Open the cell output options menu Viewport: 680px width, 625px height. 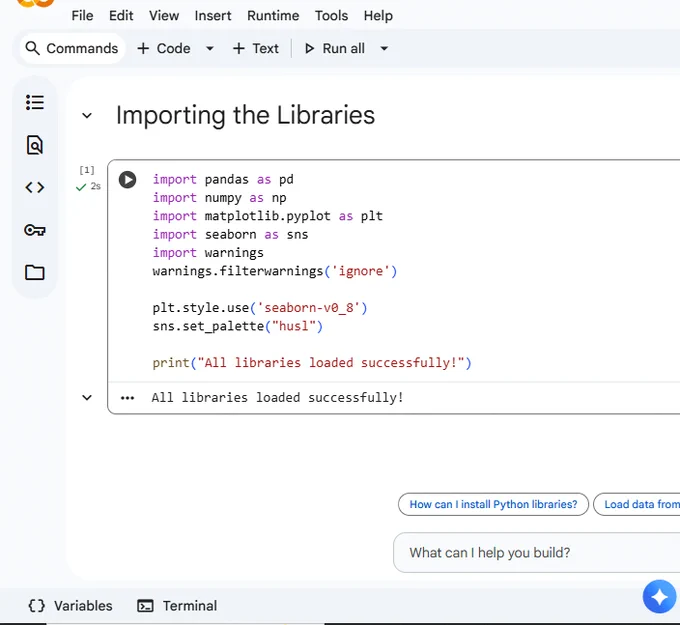(127, 398)
